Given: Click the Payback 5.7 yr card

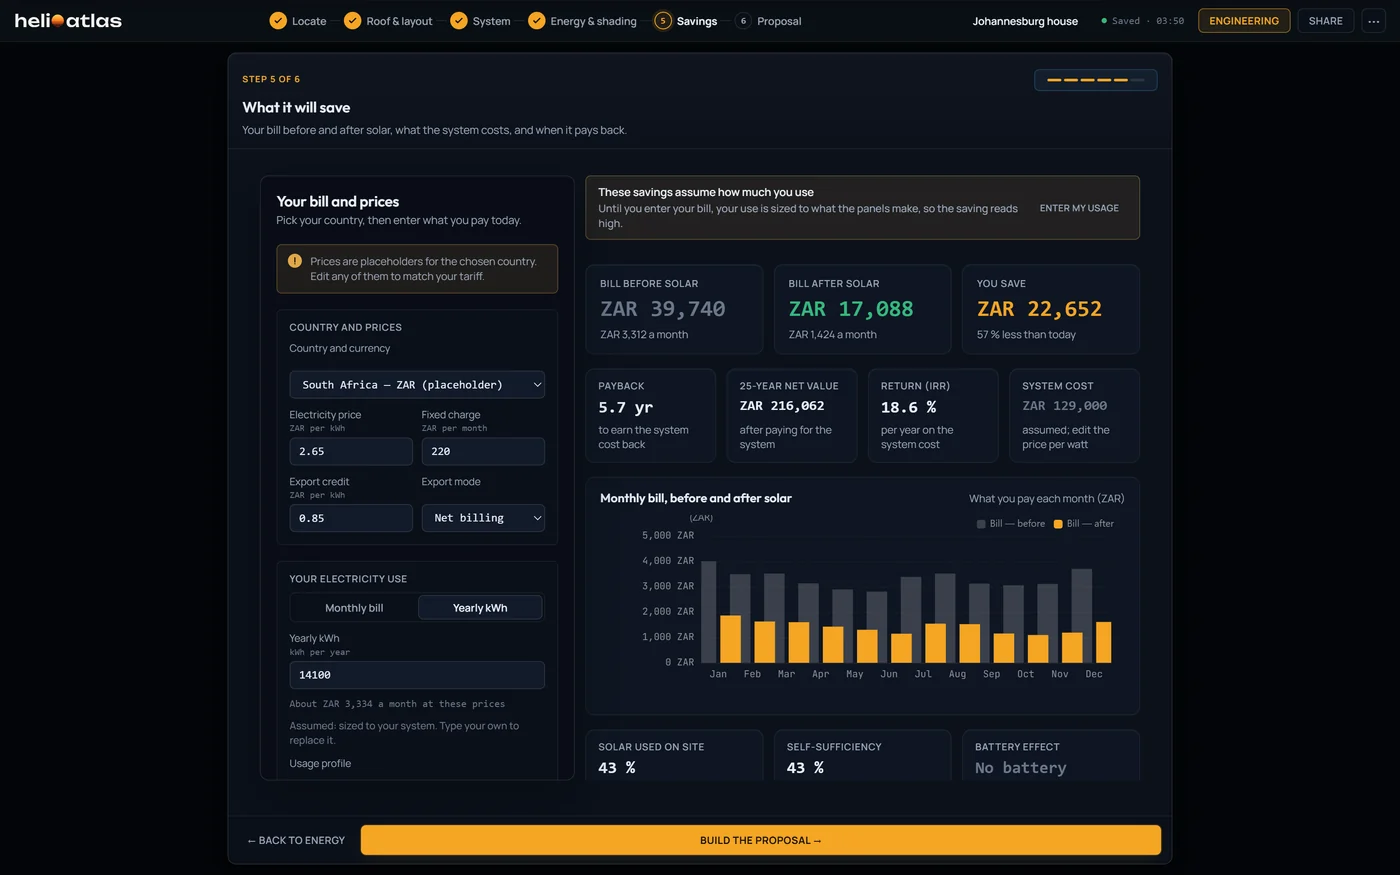Looking at the screenshot, I should point(651,416).
